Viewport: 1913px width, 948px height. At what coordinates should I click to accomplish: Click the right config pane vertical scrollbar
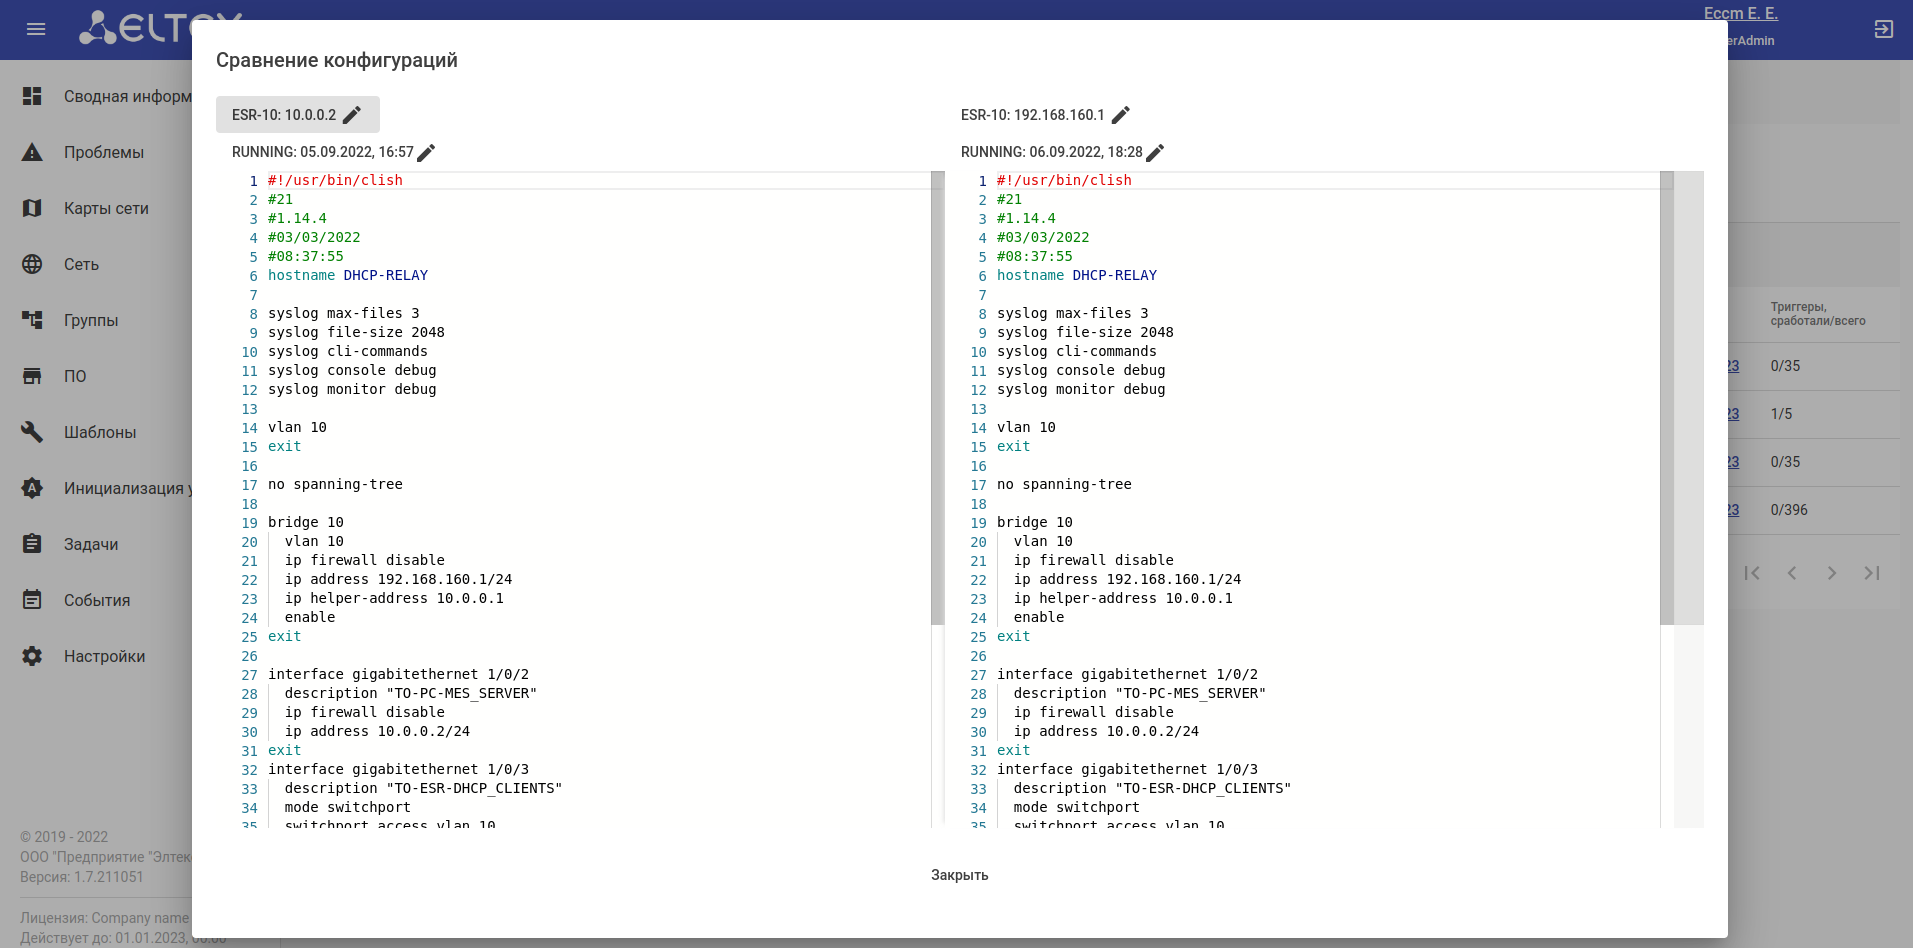coord(1666,398)
